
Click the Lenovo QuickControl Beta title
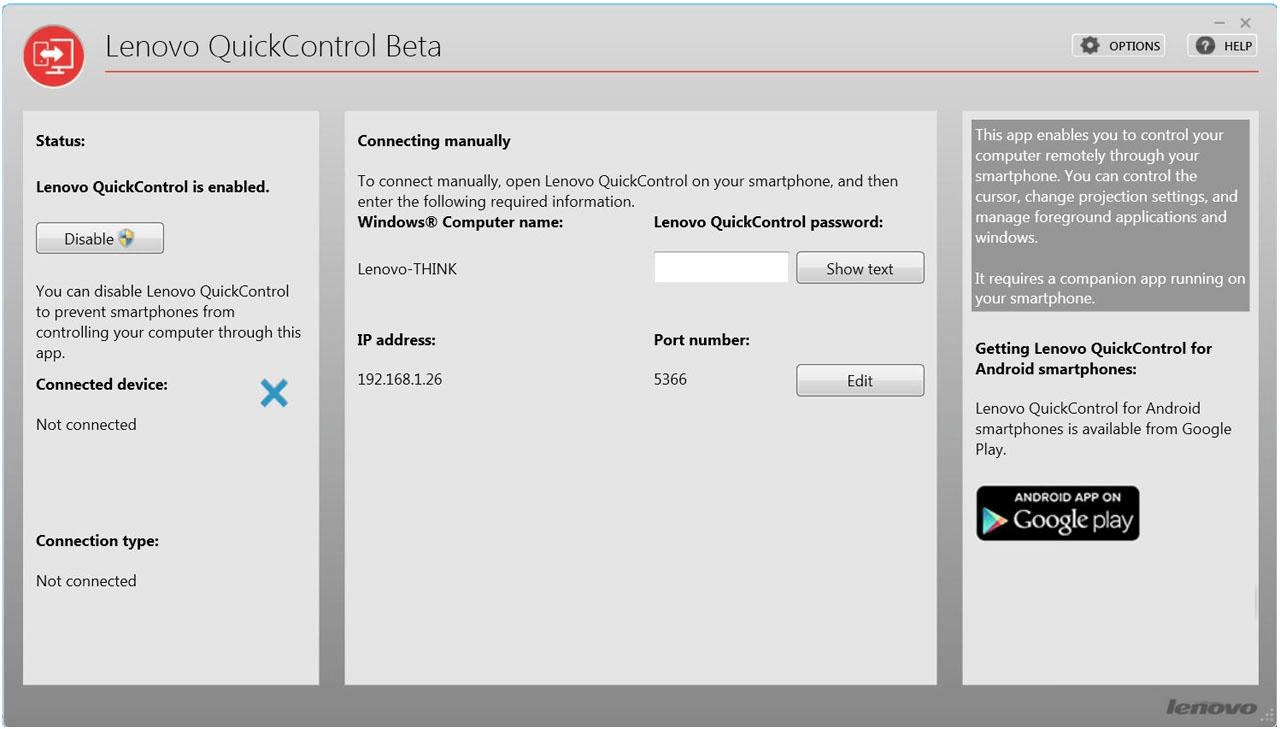tap(273, 46)
